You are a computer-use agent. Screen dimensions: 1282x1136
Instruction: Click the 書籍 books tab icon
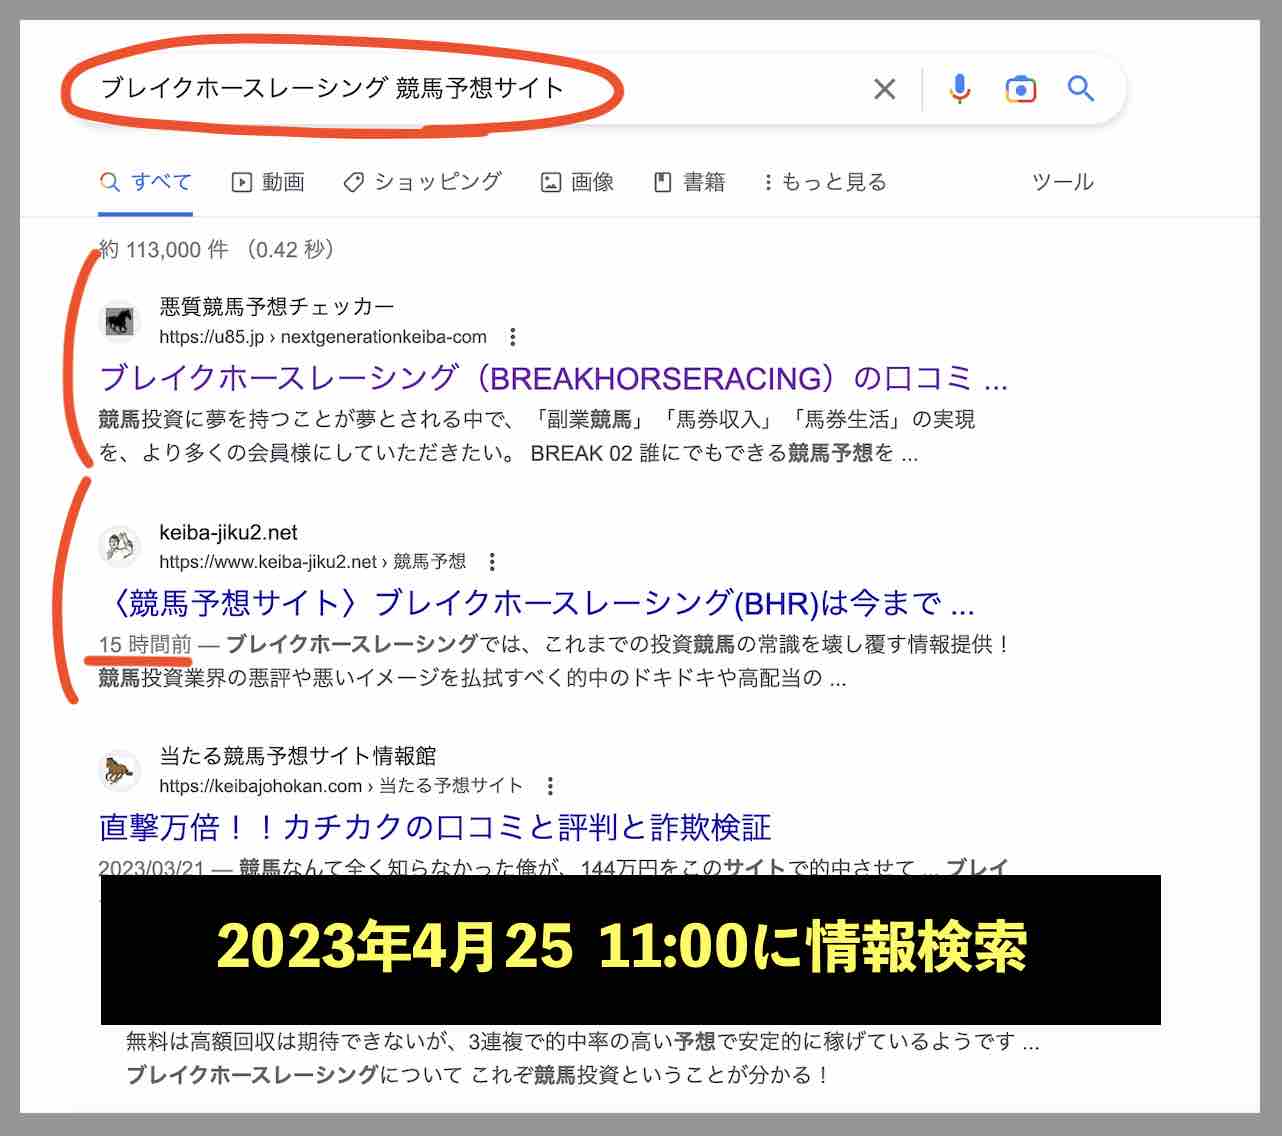pyautogui.click(x=663, y=182)
